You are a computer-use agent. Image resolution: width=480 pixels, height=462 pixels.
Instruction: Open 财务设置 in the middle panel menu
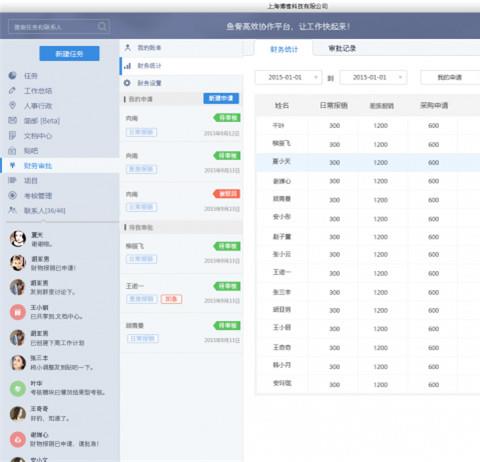181,83
